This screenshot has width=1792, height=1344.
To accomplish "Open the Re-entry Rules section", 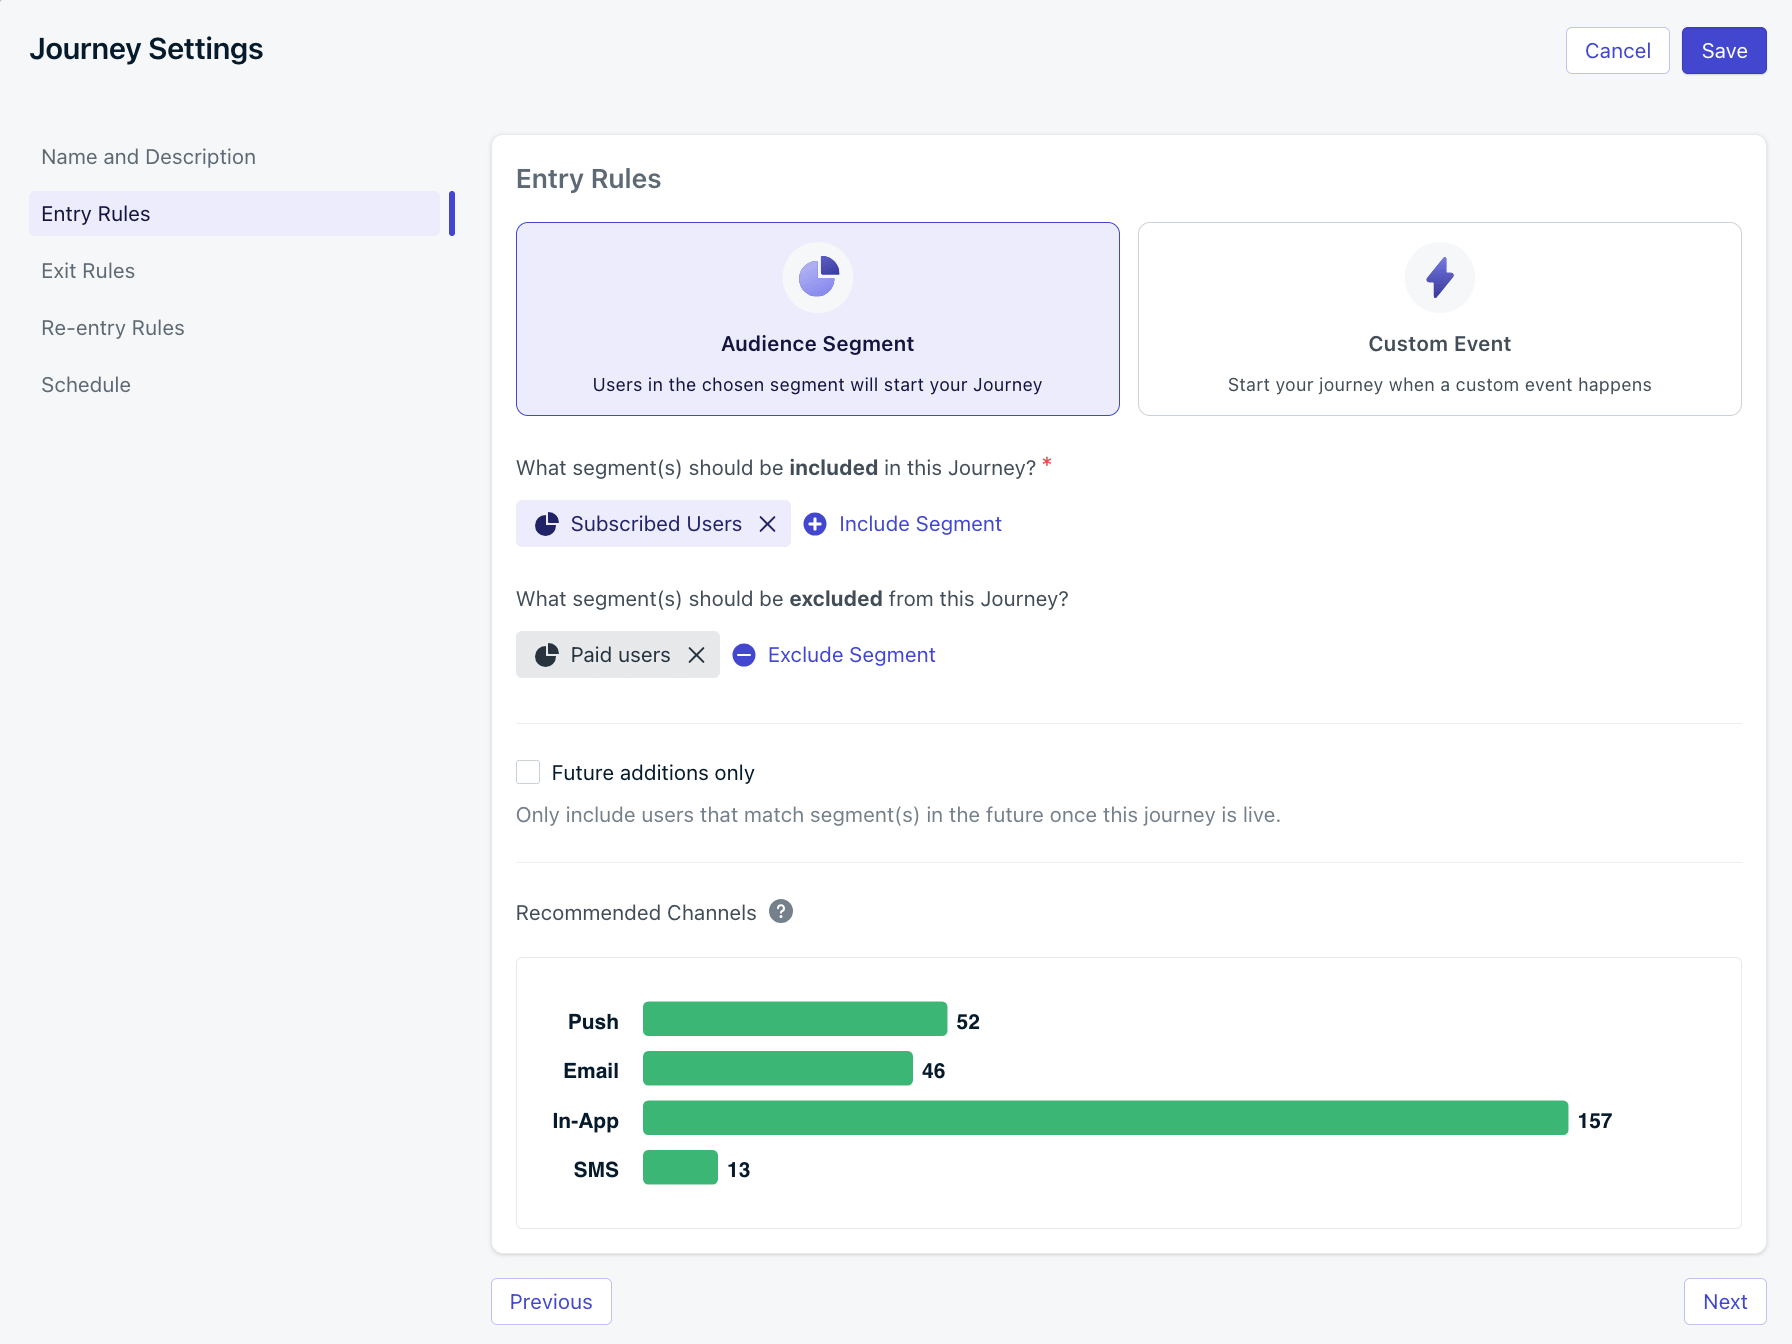I will [x=112, y=327].
